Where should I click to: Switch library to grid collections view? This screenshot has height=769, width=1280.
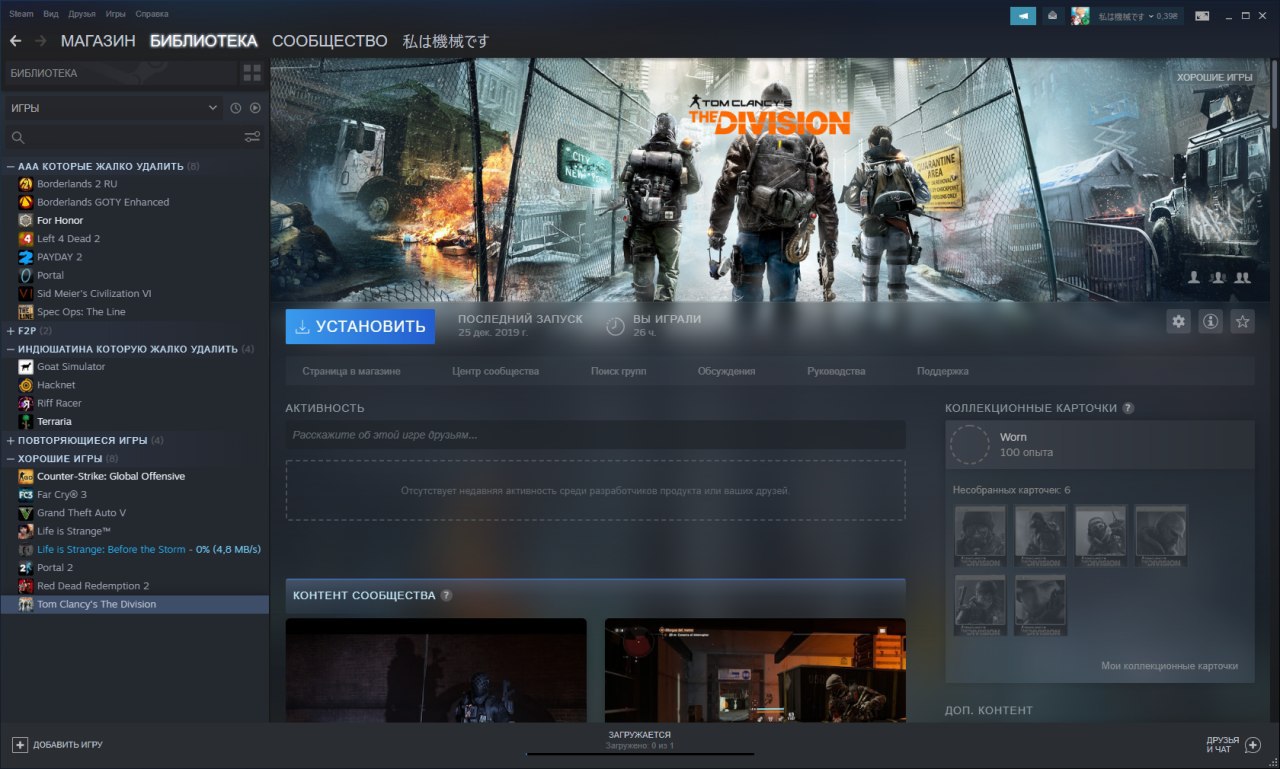(252, 73)
